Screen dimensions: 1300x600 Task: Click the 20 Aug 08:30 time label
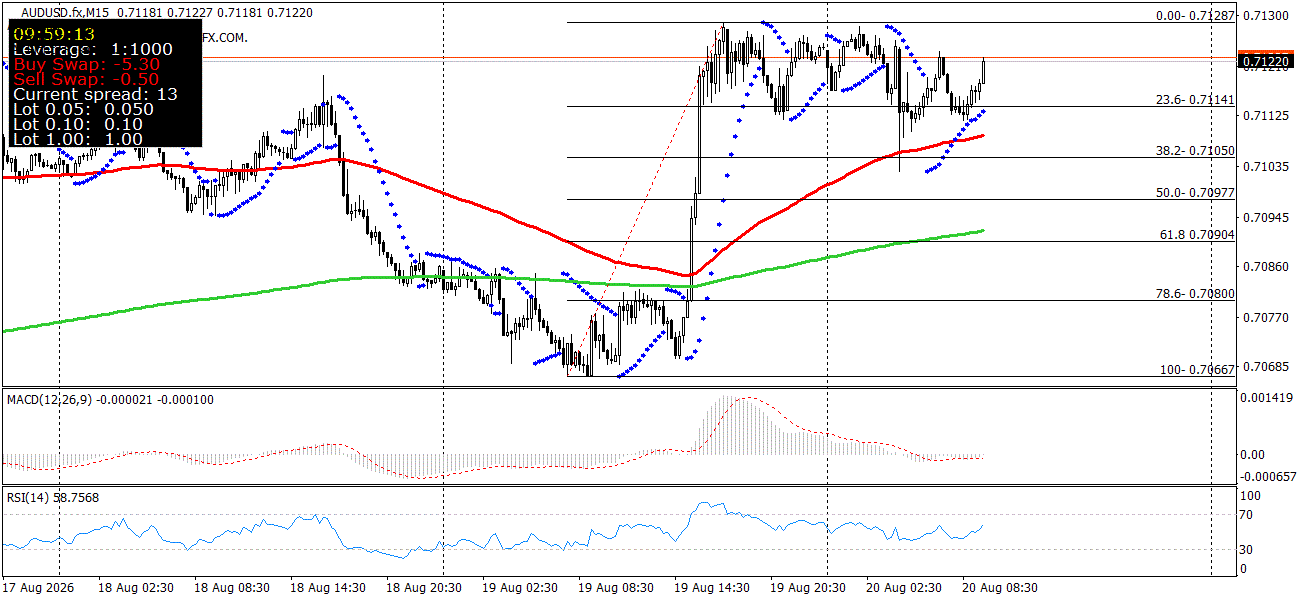(1001, 587)
